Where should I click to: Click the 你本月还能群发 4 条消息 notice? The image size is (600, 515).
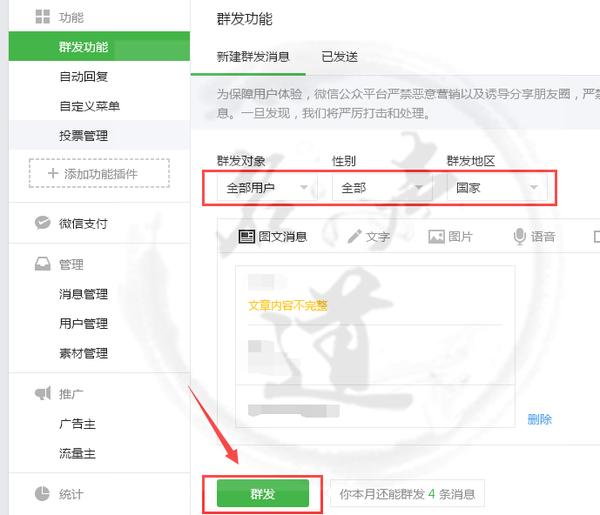pos(407,494)
